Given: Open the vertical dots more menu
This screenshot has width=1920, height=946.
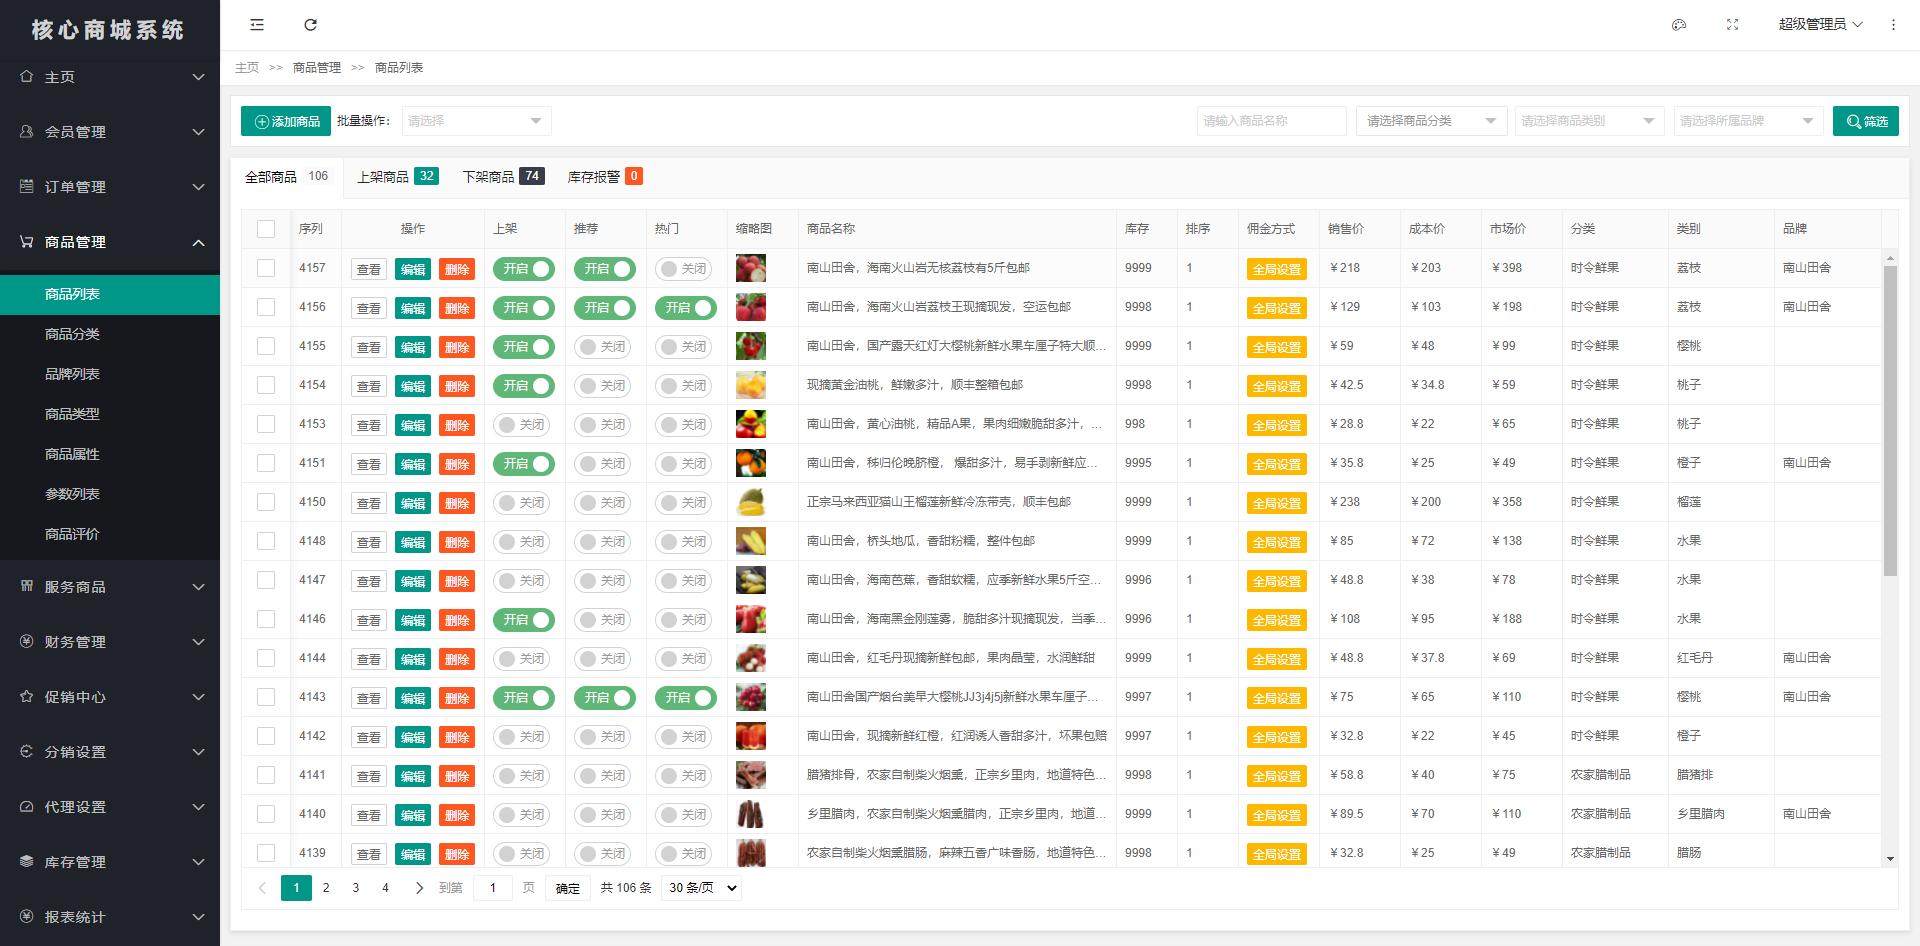Looking at the screenshot, I should pos(1893,25).
